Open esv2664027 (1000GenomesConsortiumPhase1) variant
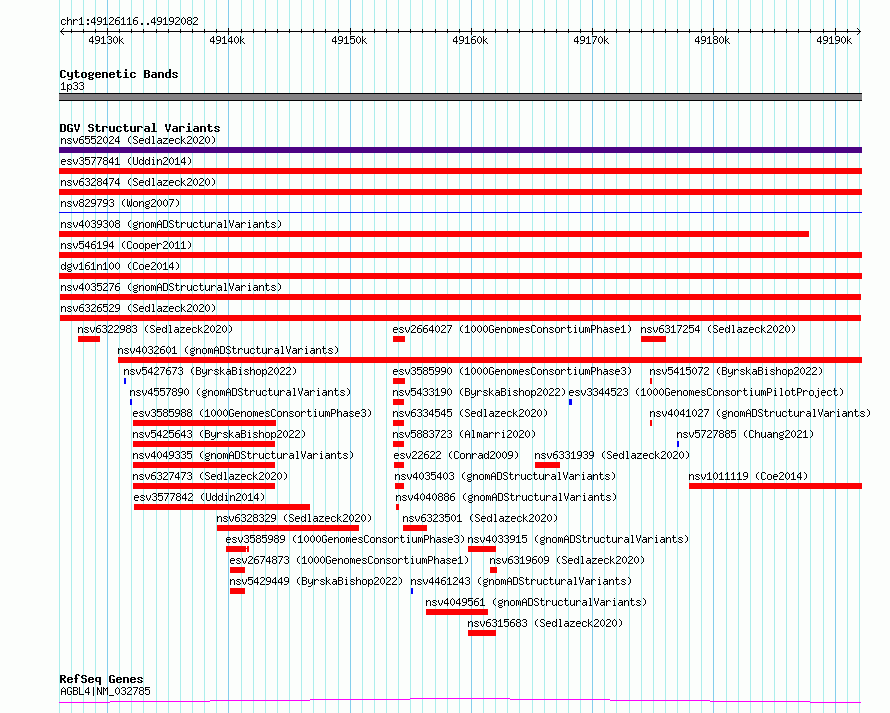The height and width of the screenshot is (713, 890). pos(512,329)
